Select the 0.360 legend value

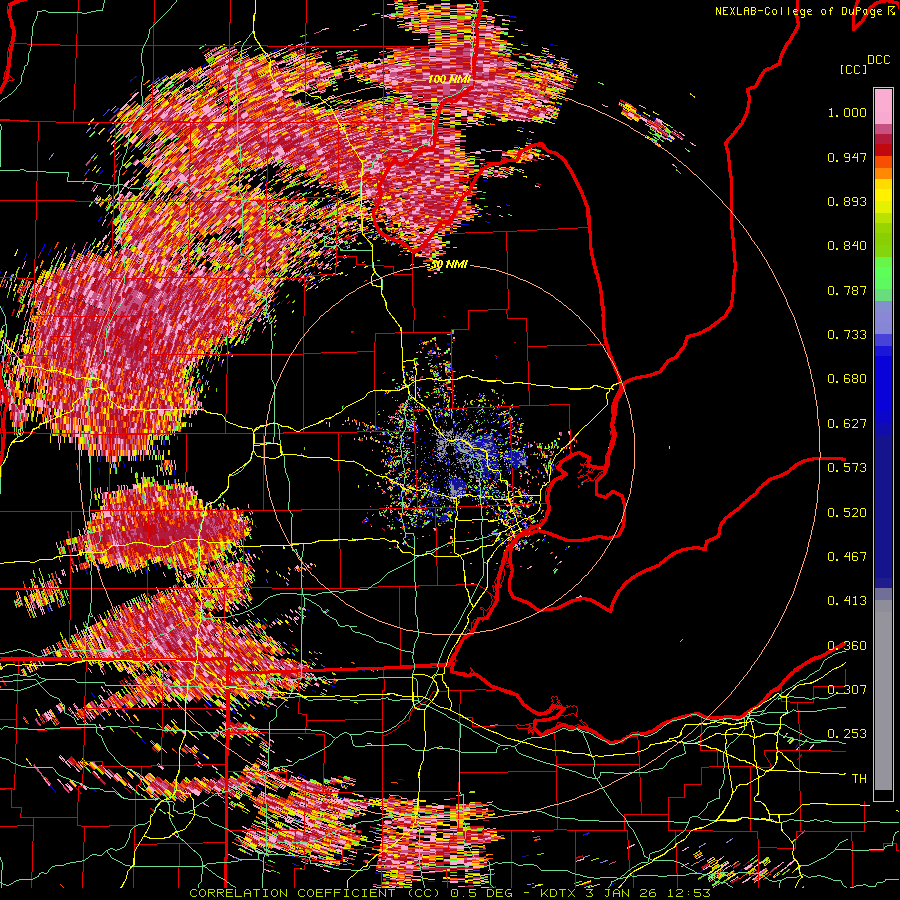(847, 646)
